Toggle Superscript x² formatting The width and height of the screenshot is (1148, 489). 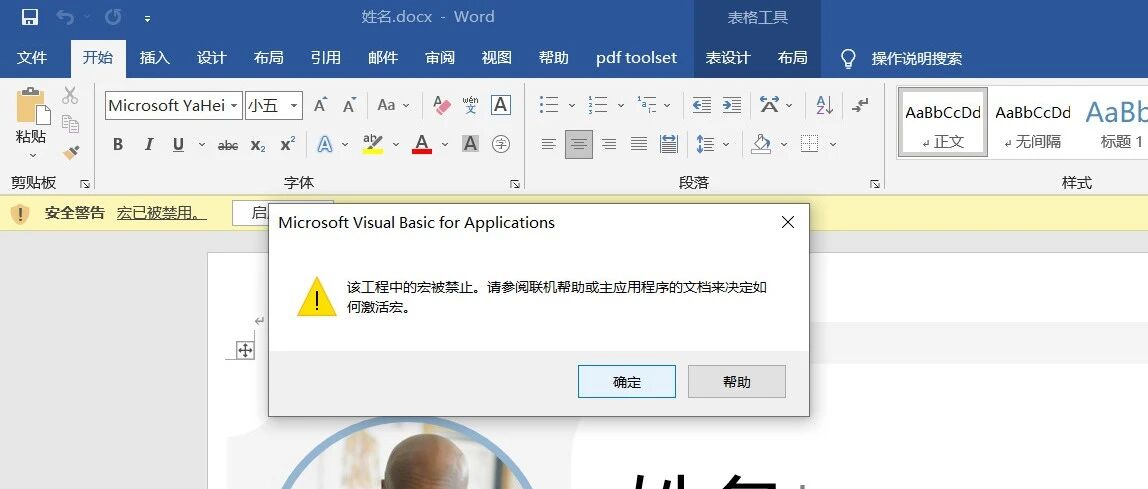pos(288,144)
